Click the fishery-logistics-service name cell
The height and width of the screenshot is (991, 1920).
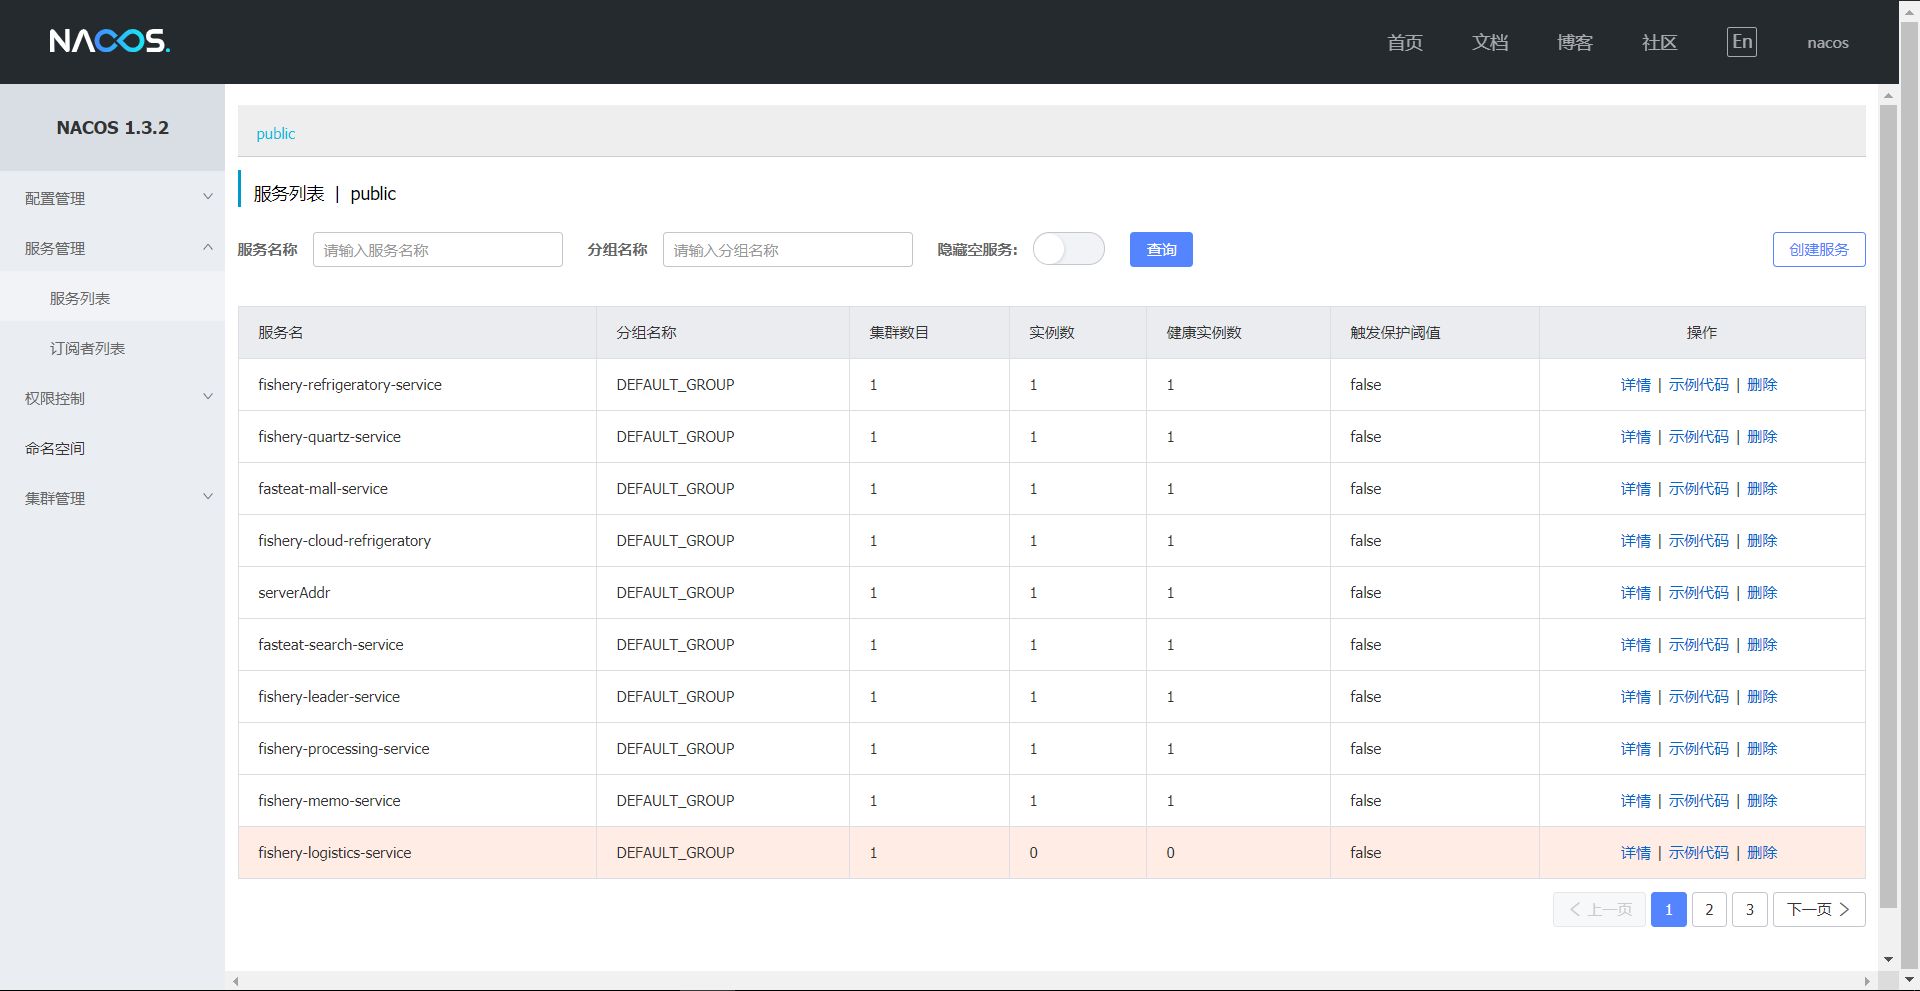[417, 852]
